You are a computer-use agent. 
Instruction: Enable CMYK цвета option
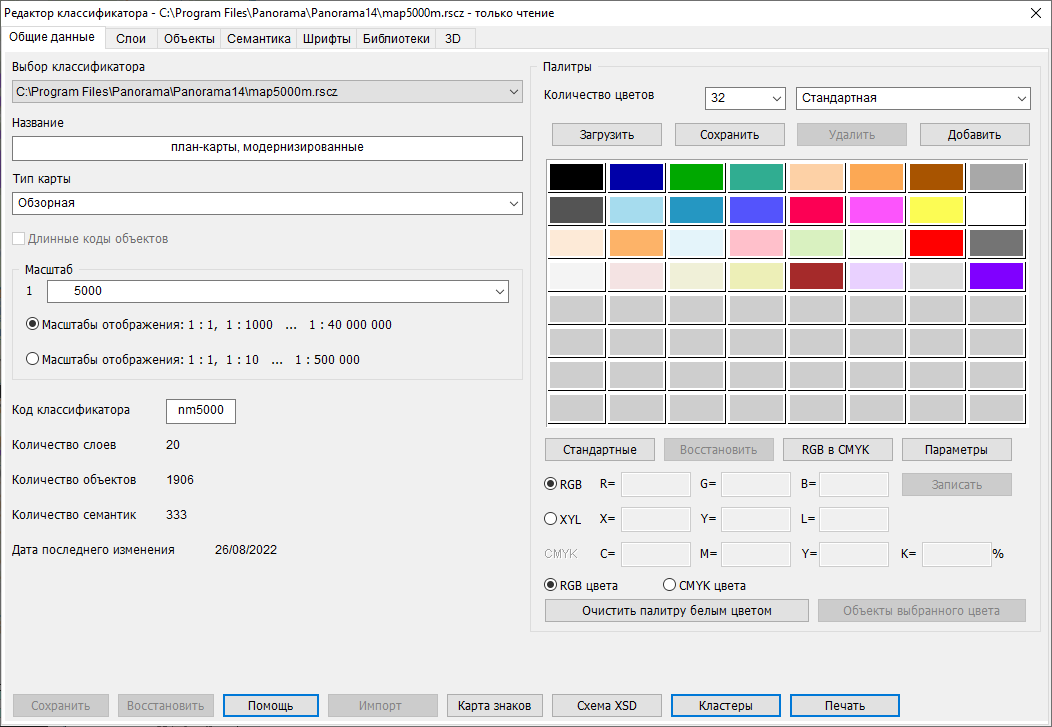click(x=671, y=585)
